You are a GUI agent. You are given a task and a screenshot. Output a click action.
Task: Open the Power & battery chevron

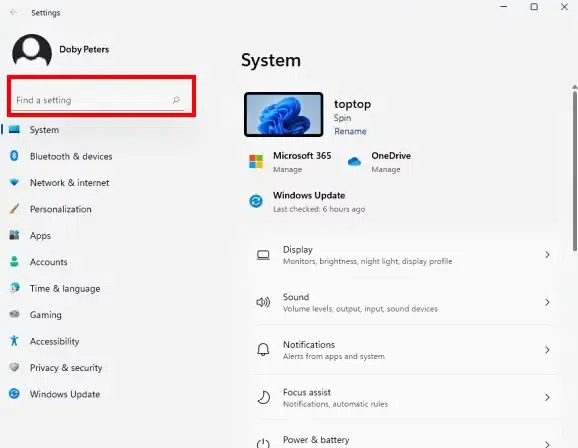coord(547,444)
